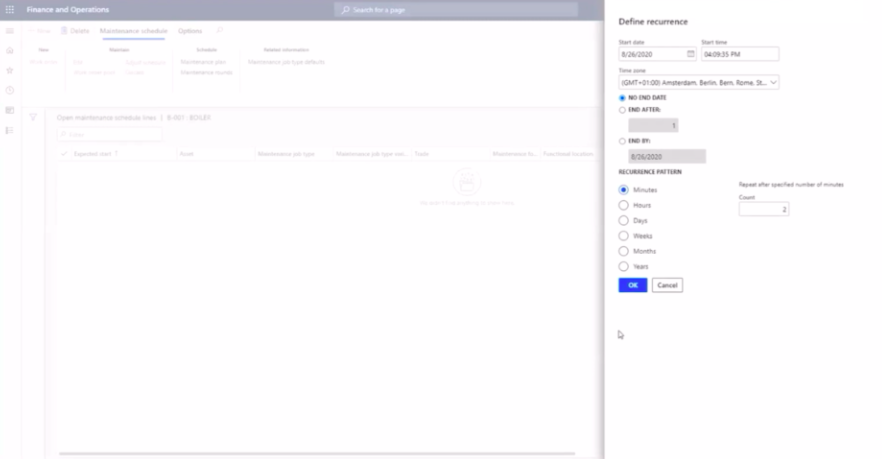Click End by date field
The image size is (882, 459).
(x=667, y=156)
